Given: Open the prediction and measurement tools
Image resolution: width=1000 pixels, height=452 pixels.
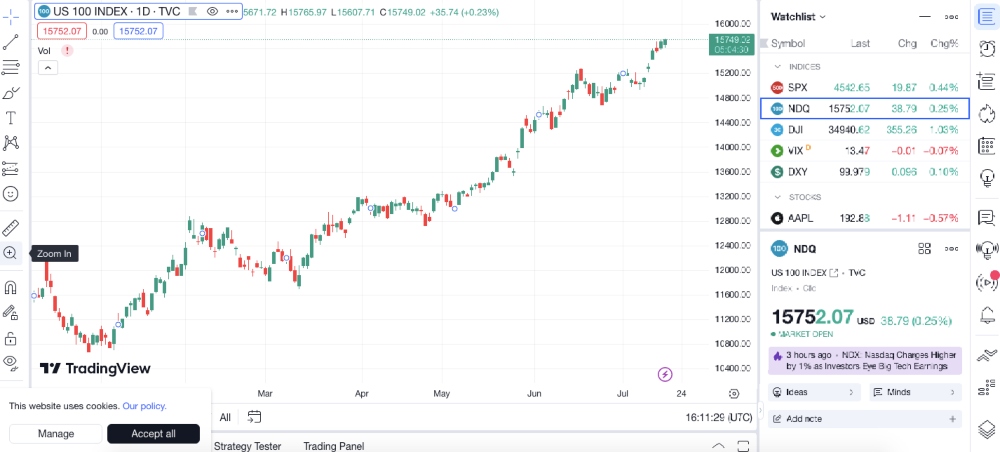Looking at the screenshot, I should pos(10,168).
